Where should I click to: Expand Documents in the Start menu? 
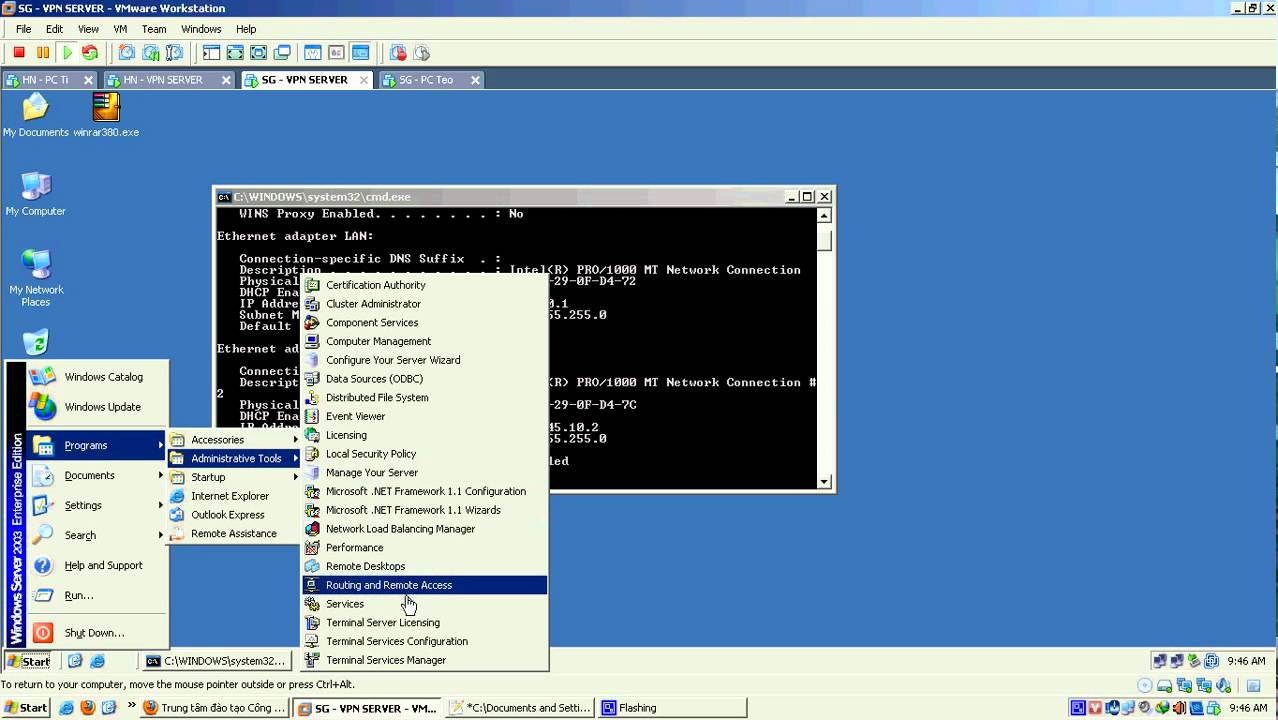point(97,476)
